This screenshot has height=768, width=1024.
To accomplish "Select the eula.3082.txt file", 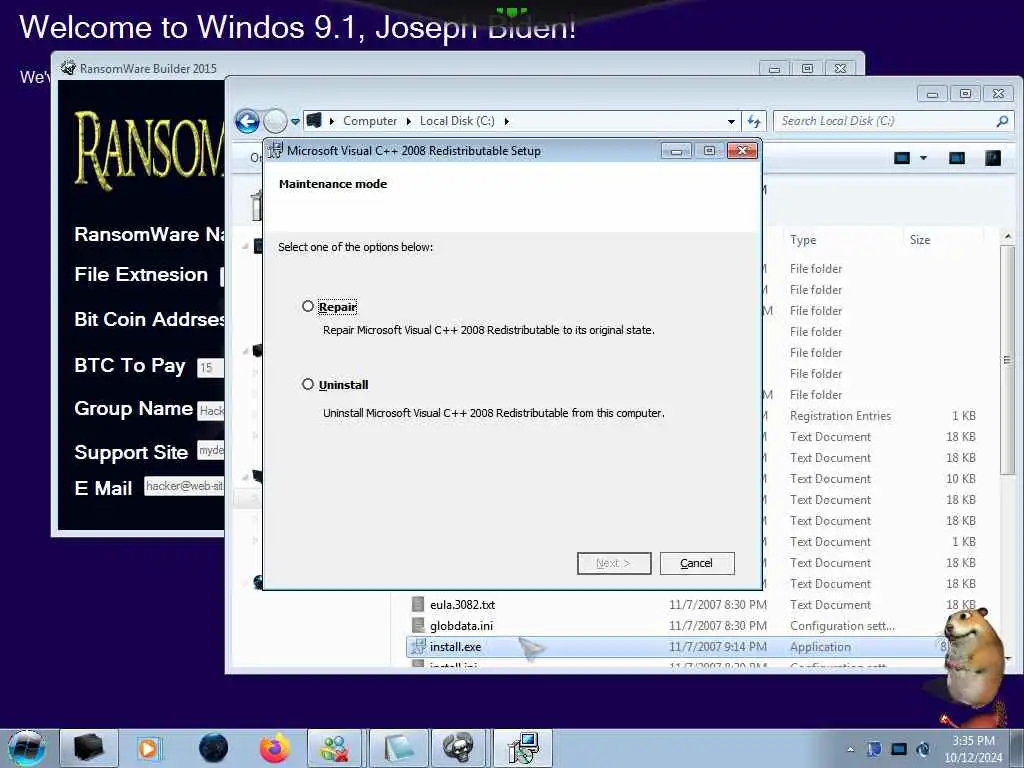I will pos(462,605).
